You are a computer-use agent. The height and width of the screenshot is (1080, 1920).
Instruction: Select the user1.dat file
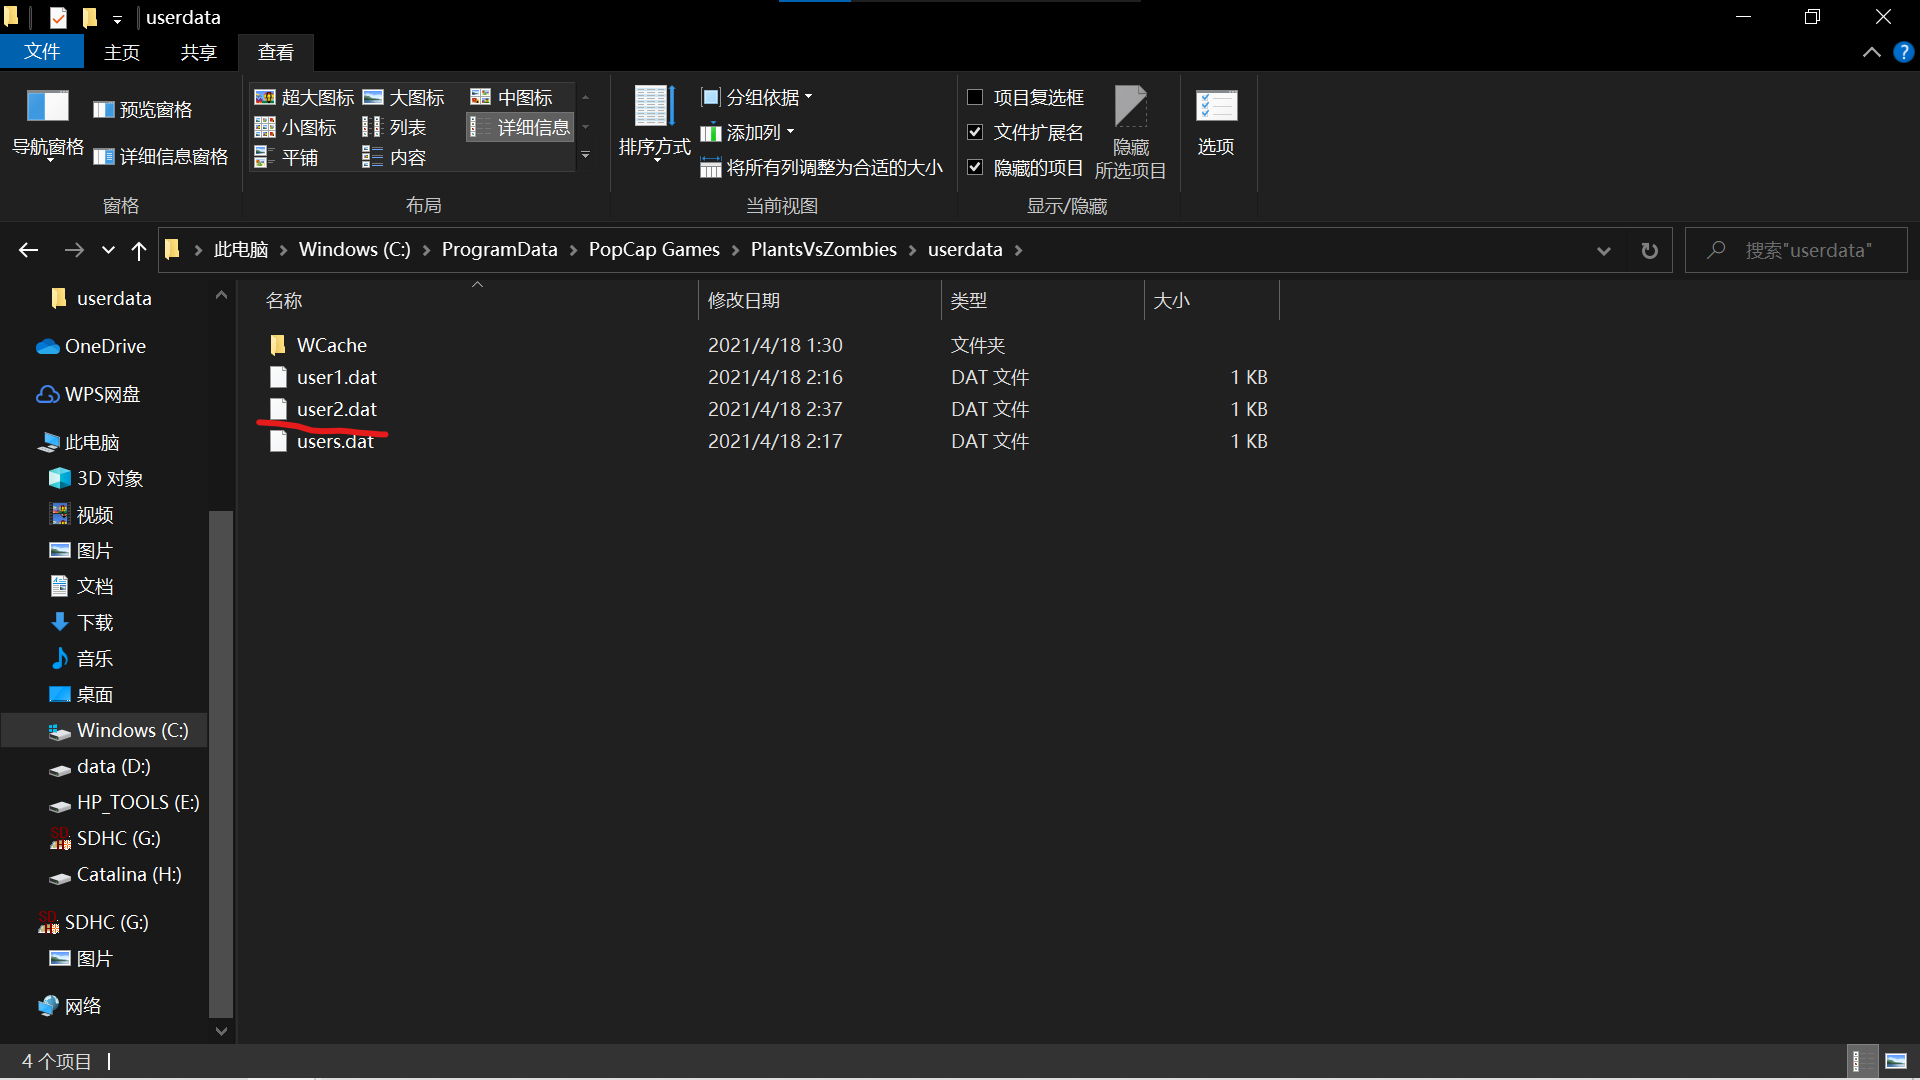pos(336,377)
